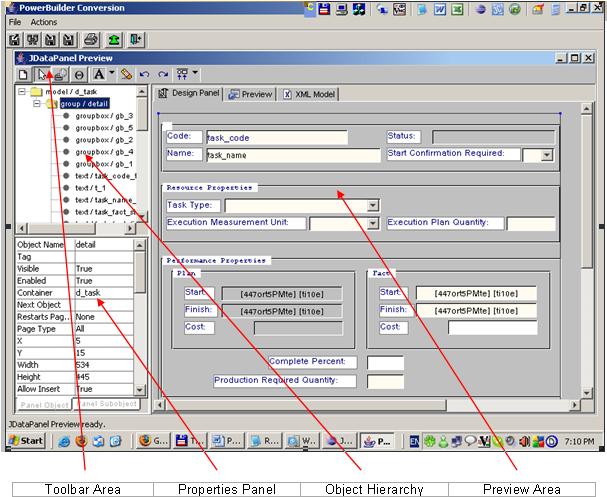Switch to the Panel Subobject tab
607x497 pixels.
point(106,404)
